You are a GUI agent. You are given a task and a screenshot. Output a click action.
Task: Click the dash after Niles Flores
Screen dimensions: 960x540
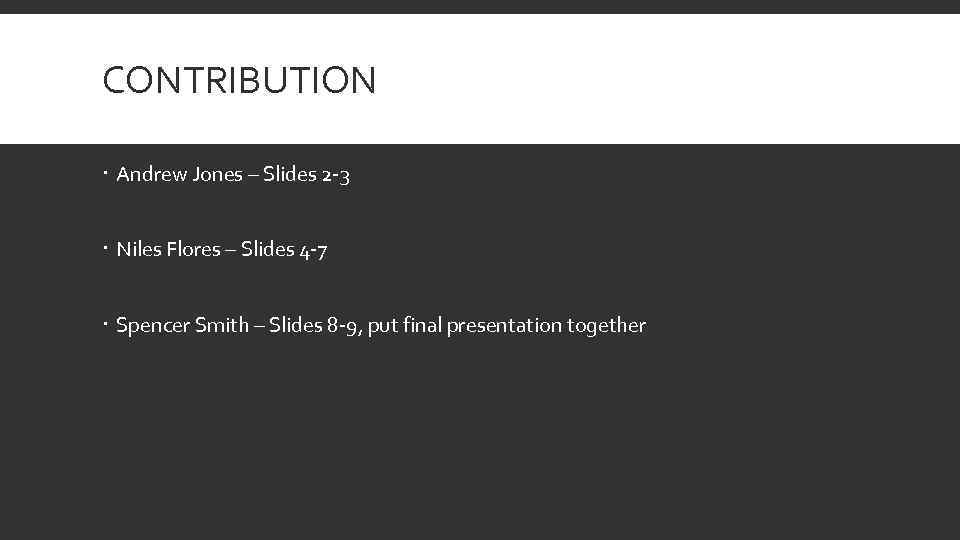tap(230, 251)
